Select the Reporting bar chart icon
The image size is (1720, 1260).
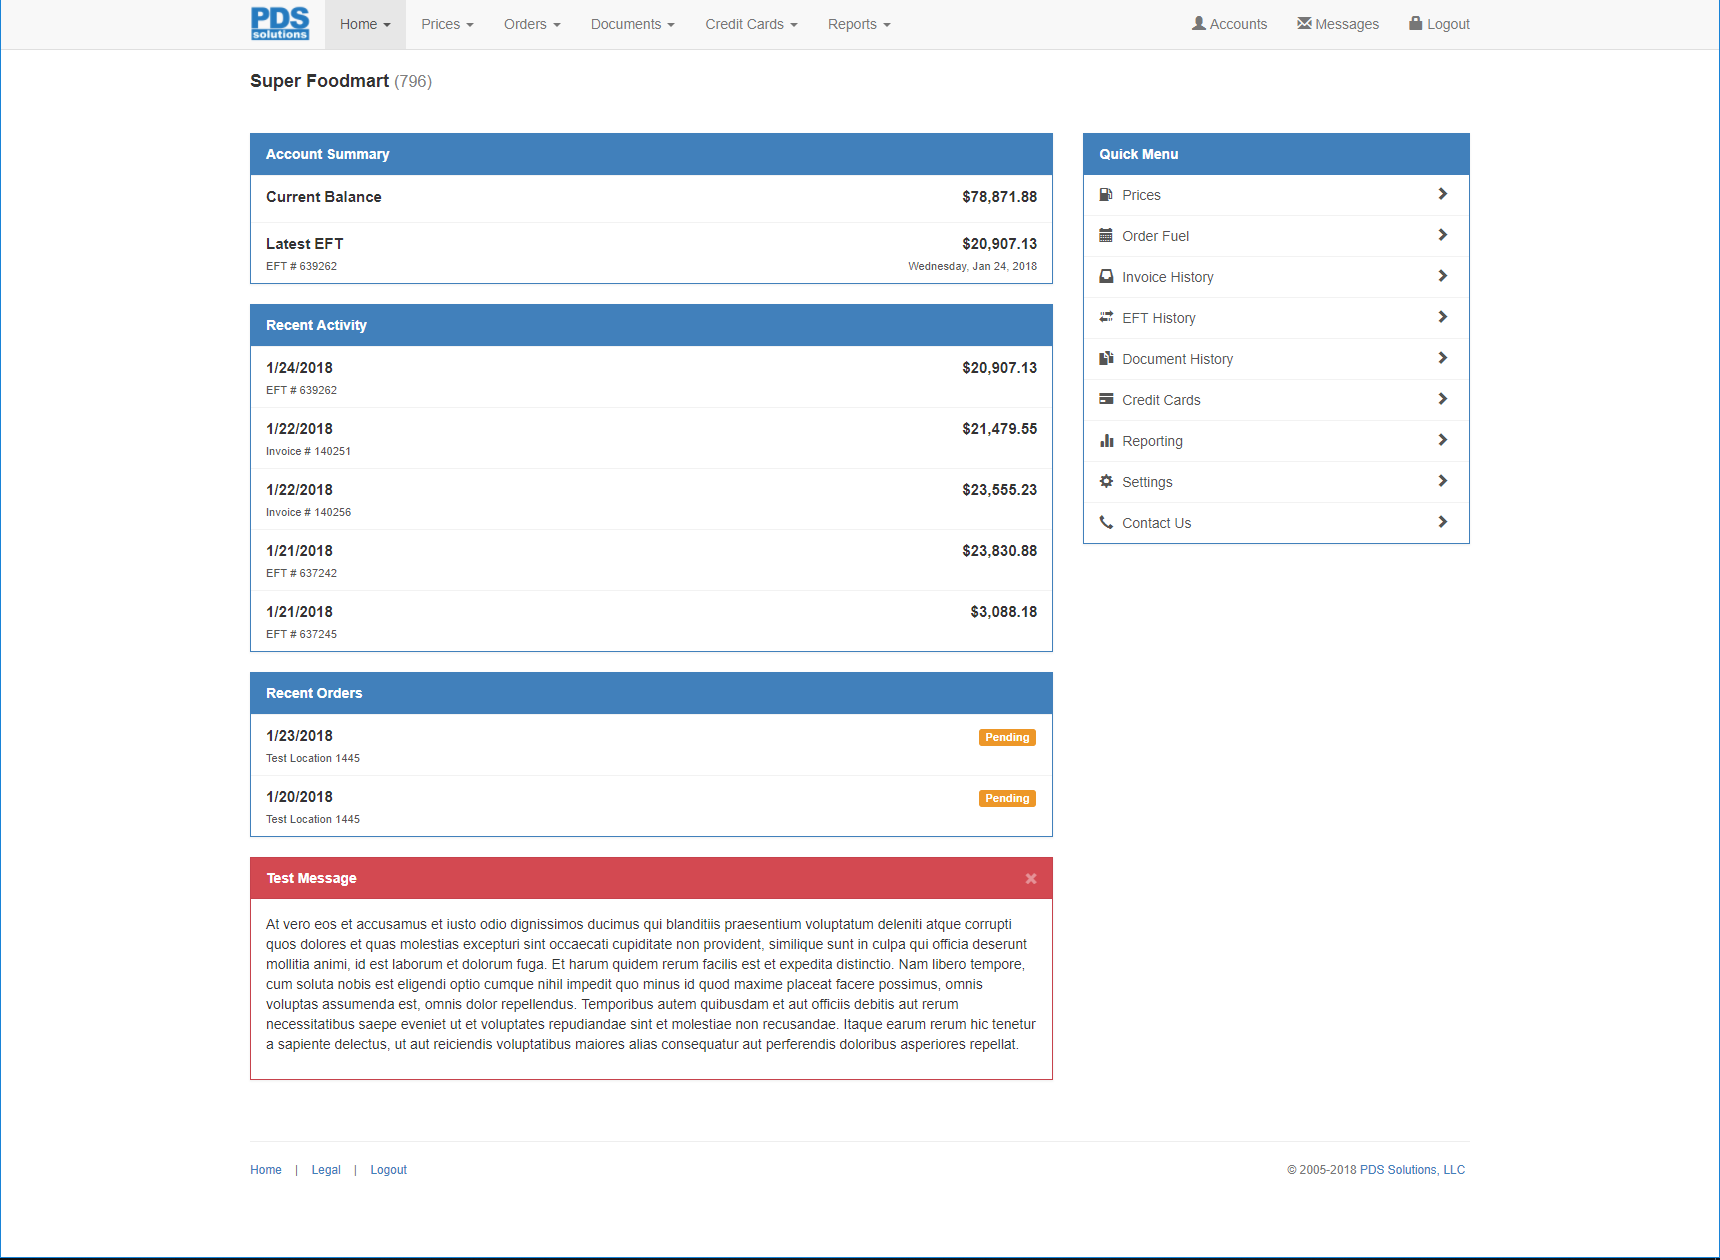tap(1106, 440)
